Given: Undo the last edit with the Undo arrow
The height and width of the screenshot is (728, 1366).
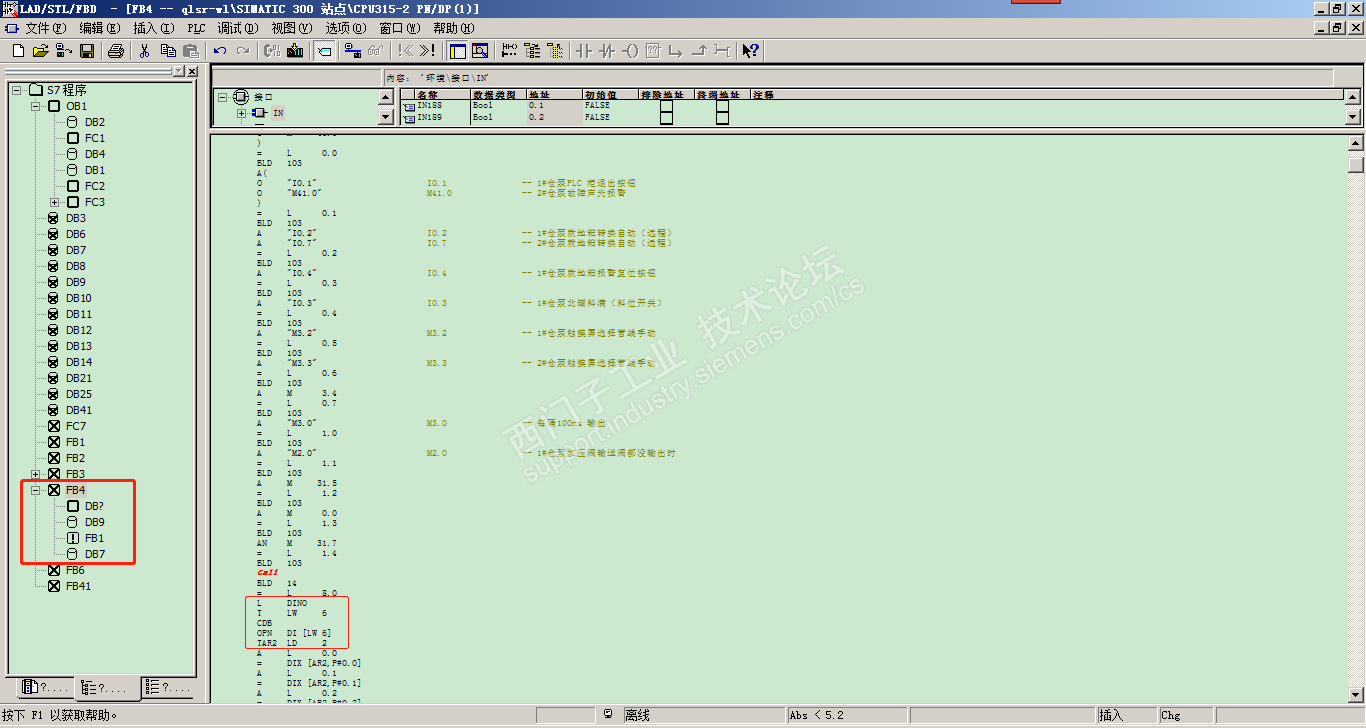Looking at the screenshot, I should tap(220, 51).
